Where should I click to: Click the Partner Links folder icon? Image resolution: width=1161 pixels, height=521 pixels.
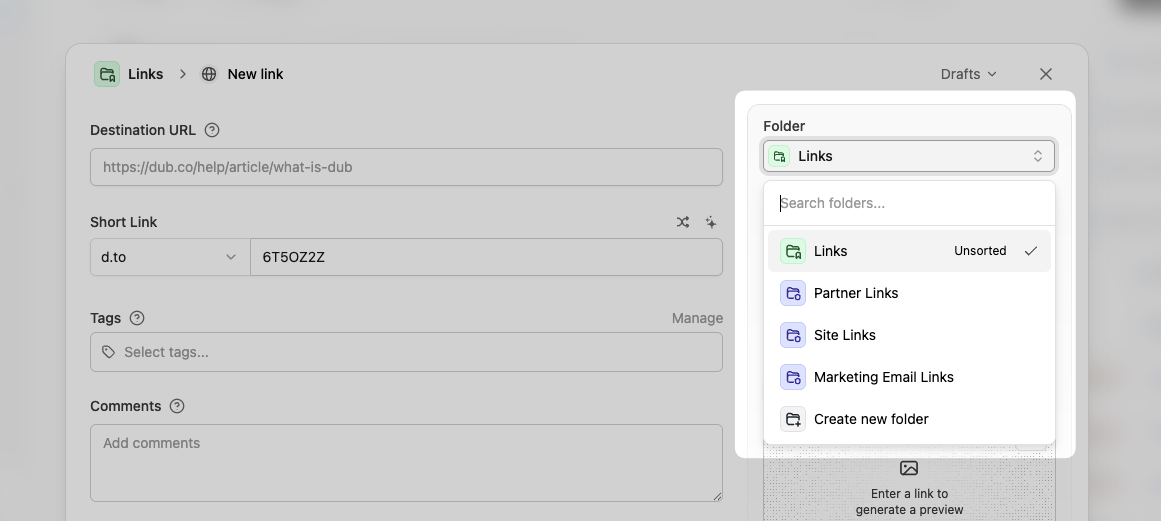pyautogui.click(x=793, y=293)
